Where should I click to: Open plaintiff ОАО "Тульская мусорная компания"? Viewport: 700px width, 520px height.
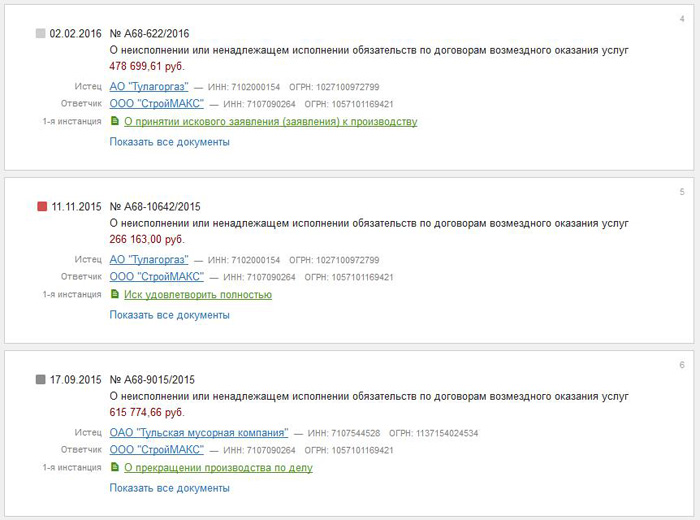(199, 433)
